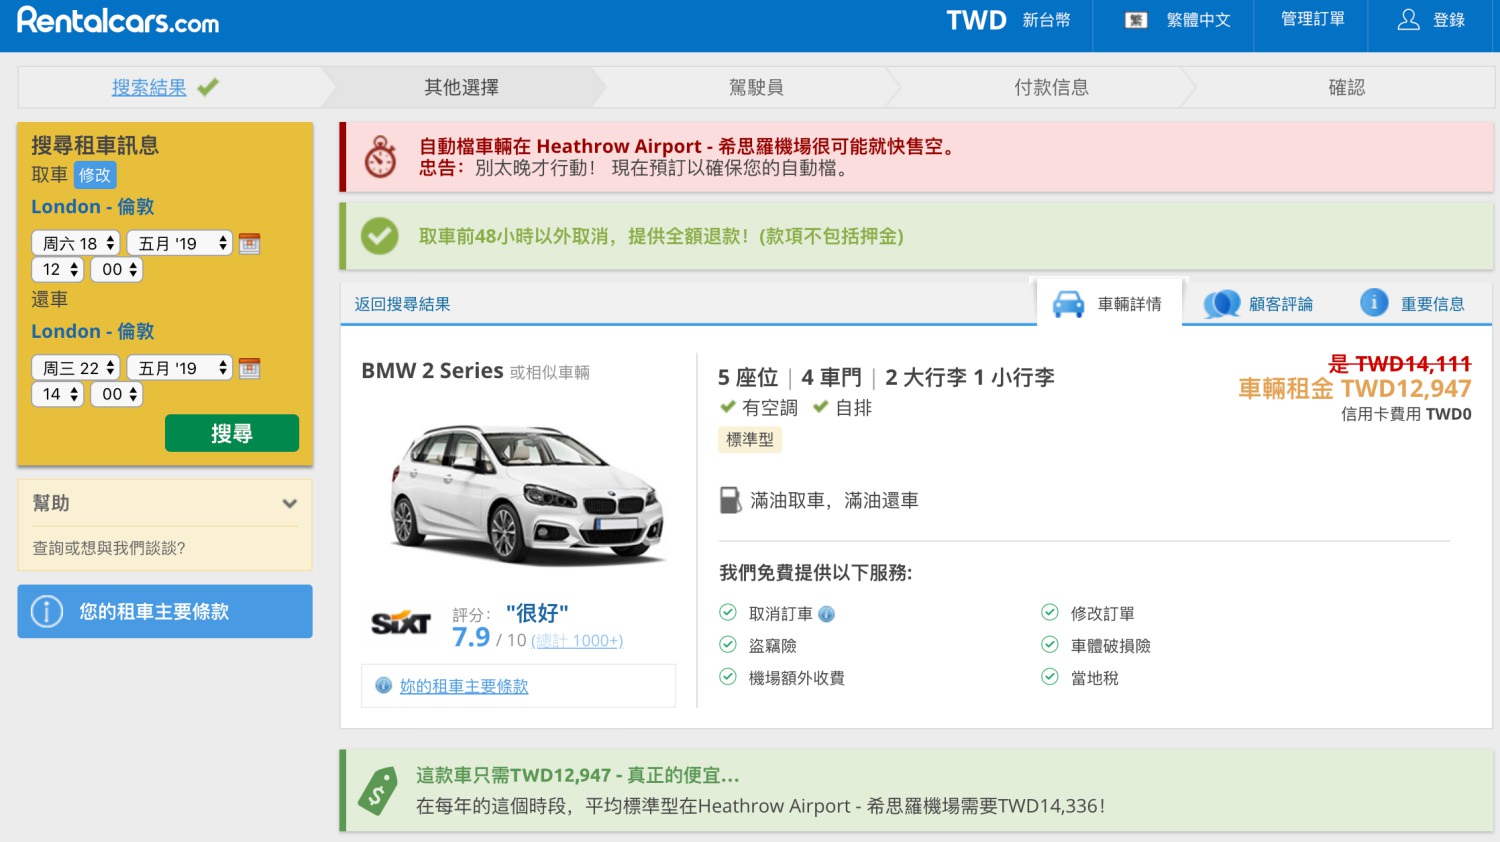
Task: Click the green checkmark circle in cancellation notice
Action: 379,236
